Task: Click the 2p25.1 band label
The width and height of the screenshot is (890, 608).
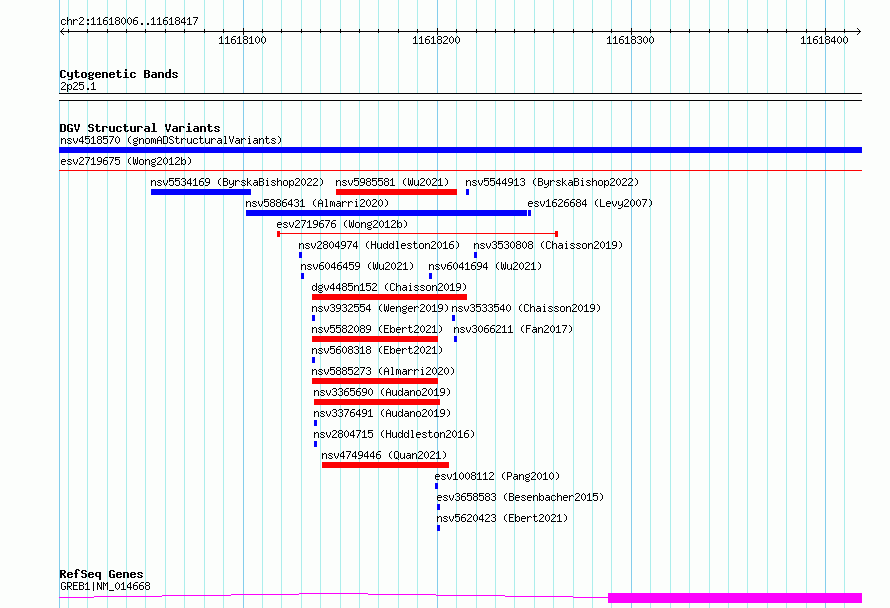Action: click(x=78, y=86)
